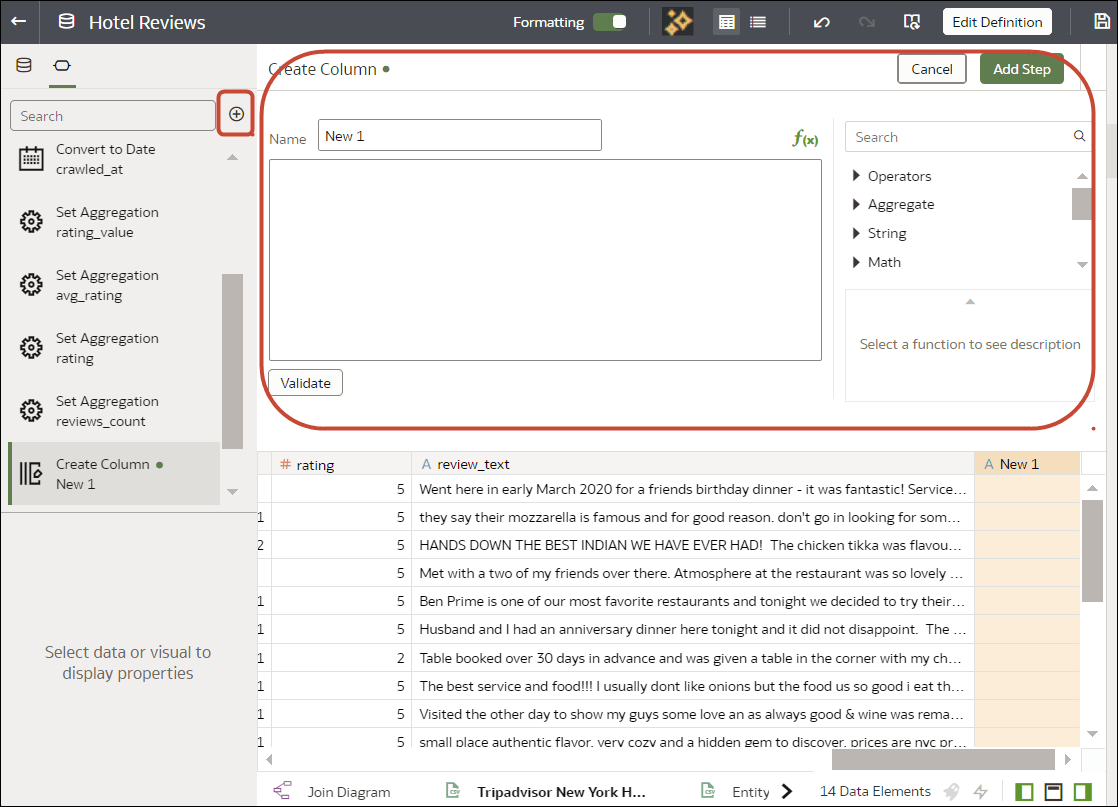This screenshot has width=1118, height=807.
Task: Switch to data table view icon
Action: point(726,21)
